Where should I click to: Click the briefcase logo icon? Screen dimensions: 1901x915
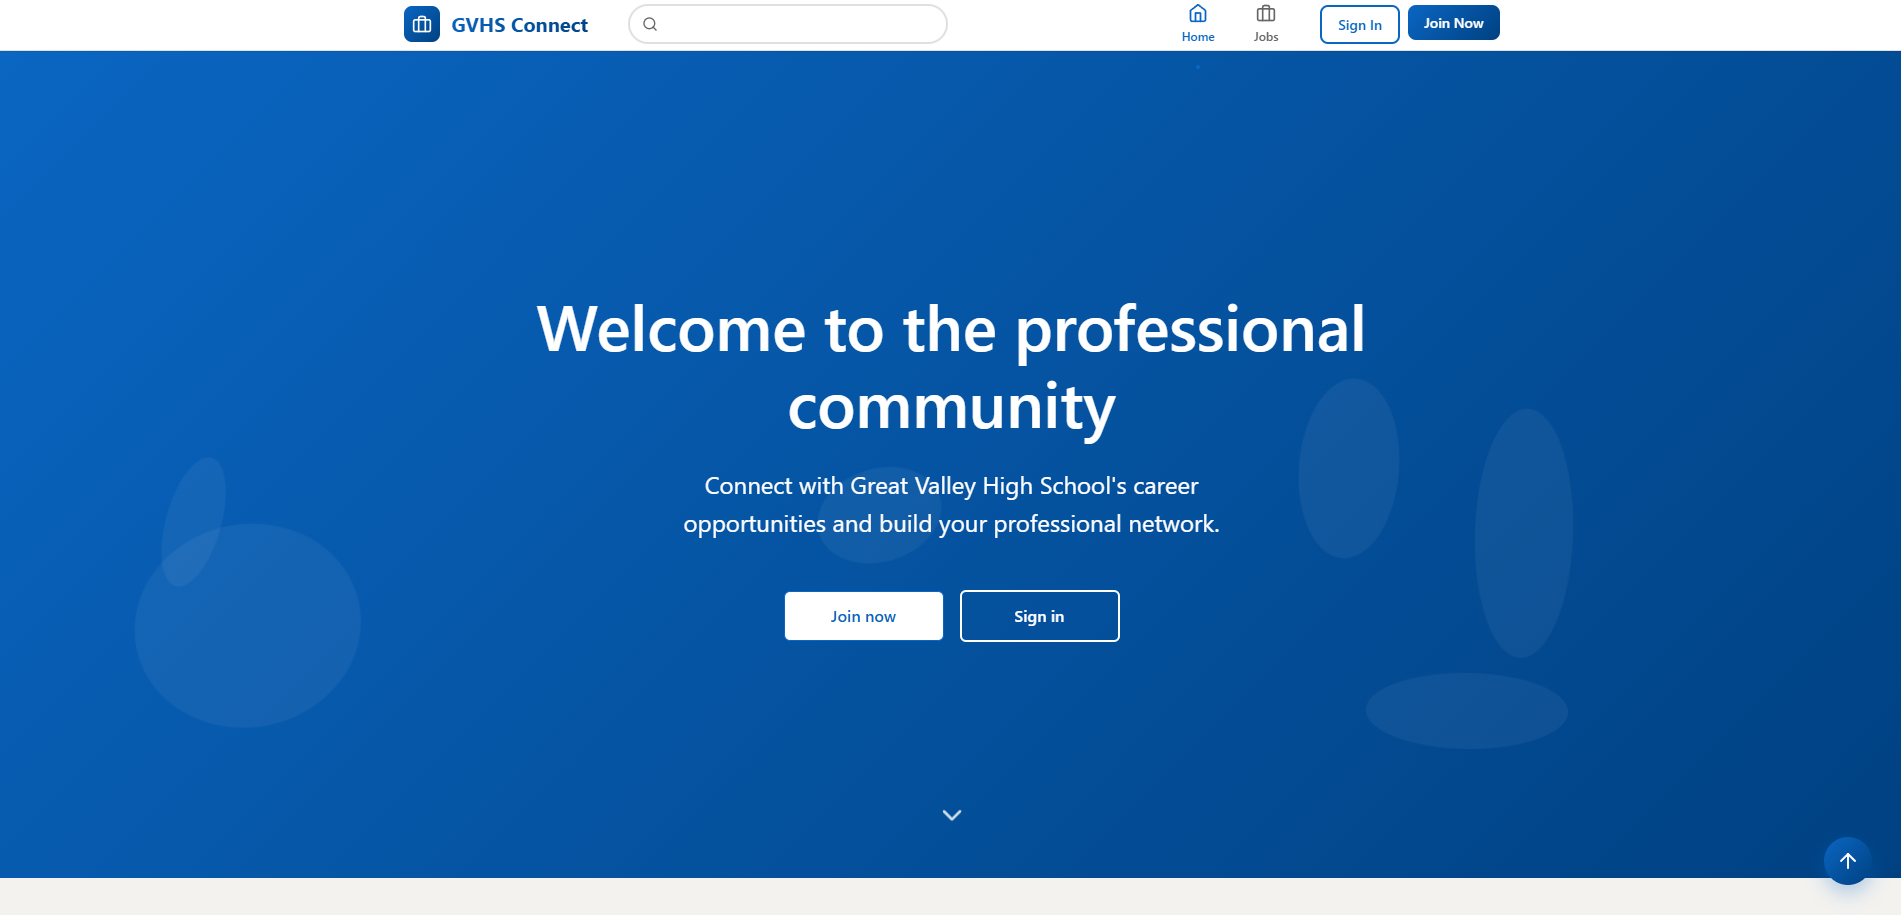[421, 24]
